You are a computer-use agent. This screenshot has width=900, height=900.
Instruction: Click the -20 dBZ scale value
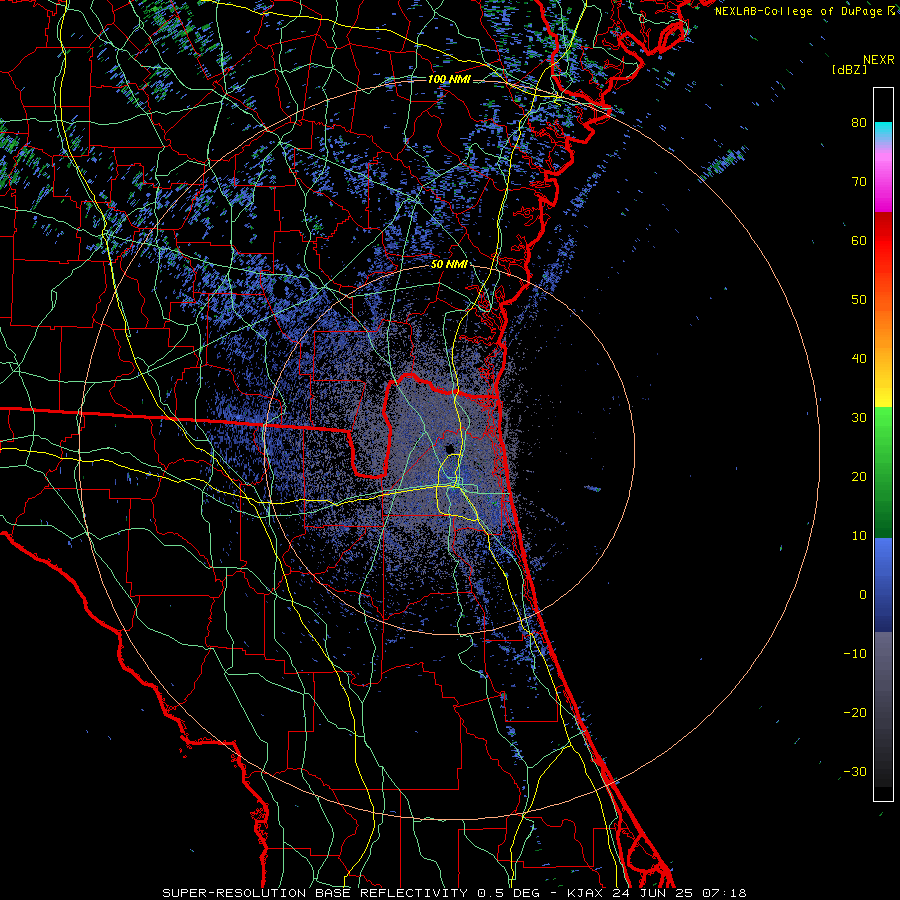pyautogui.click(x=855, y=713)
